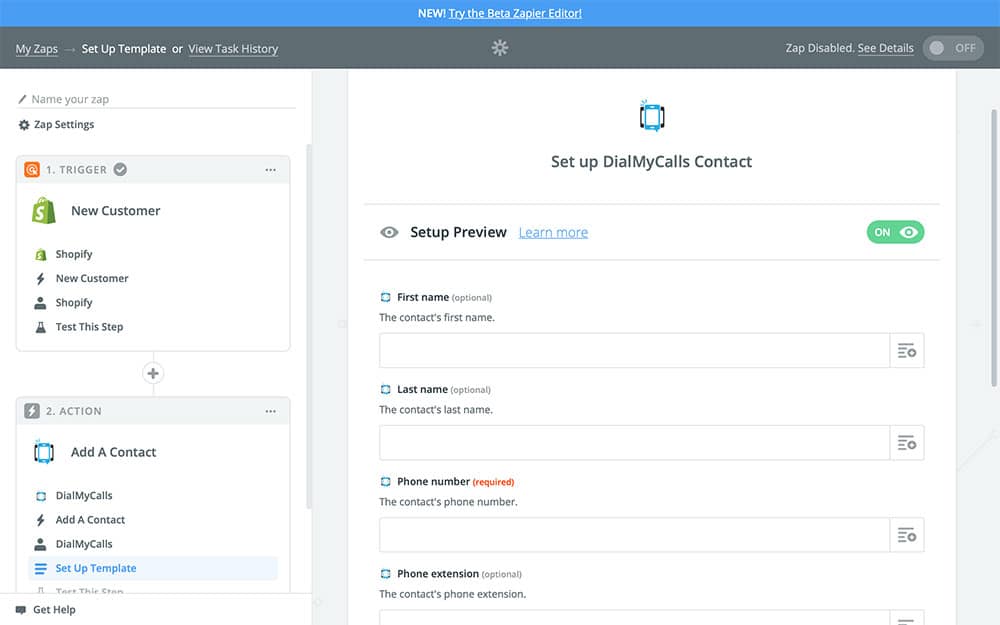Open insert-field icon for Last name

[907, 443]
